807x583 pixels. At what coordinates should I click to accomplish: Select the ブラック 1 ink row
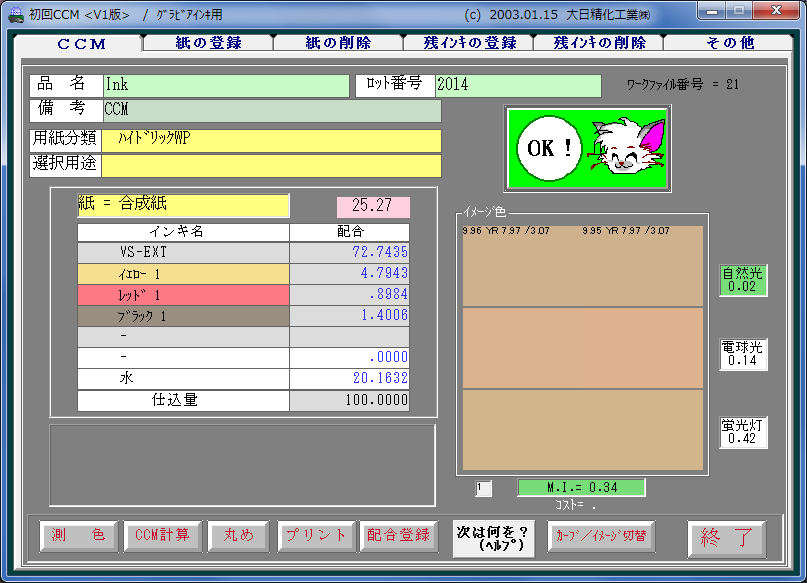pyautogui.click(x=183, y=316)
